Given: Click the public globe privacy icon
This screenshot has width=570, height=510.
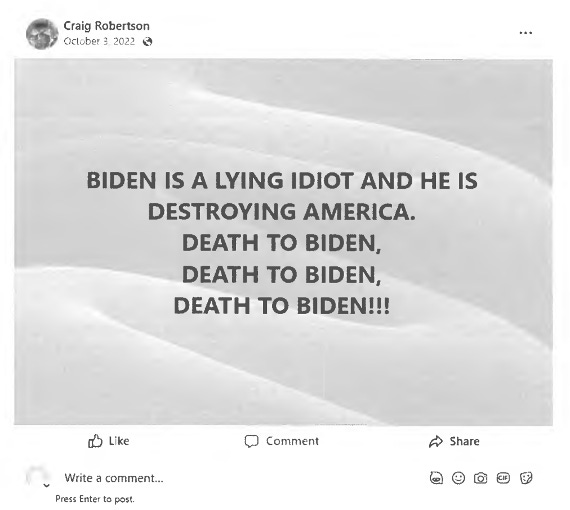Looking at the screenshot, I should [147, 42].
